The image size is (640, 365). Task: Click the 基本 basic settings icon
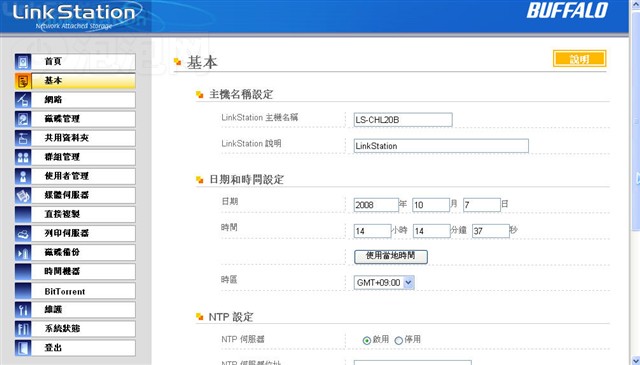point(23,81)
